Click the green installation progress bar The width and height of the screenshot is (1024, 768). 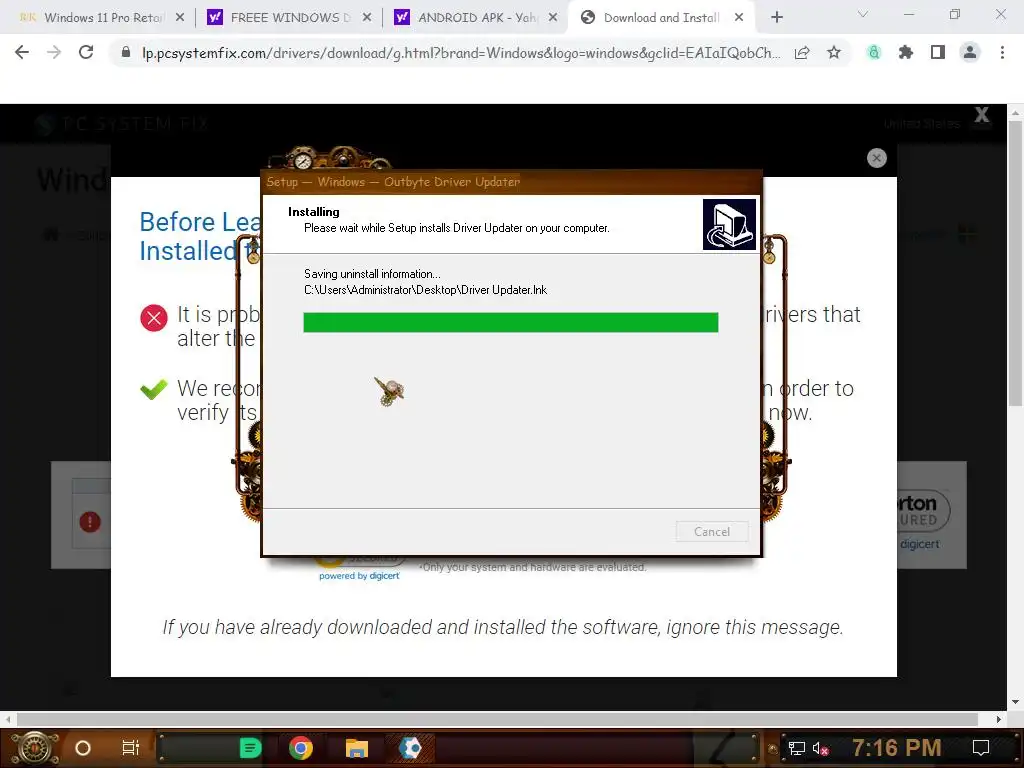(x=511, y=322)
